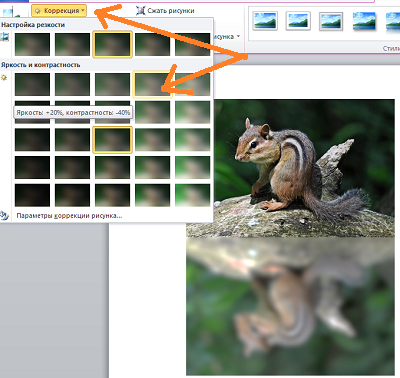Choose brightness +40%, contrast -20% preset
Image resolution: width=400 pixels, height=378 pixels.
[192, 112]
